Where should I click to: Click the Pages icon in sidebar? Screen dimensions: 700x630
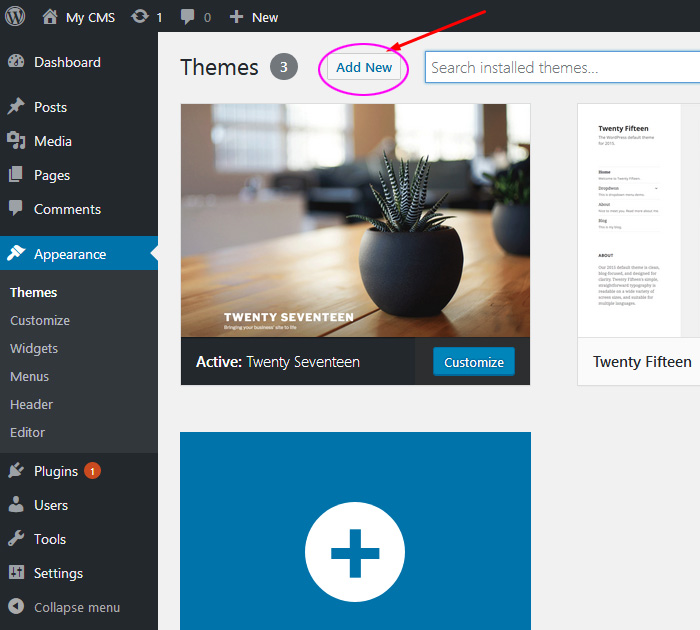tap(16, 175)
